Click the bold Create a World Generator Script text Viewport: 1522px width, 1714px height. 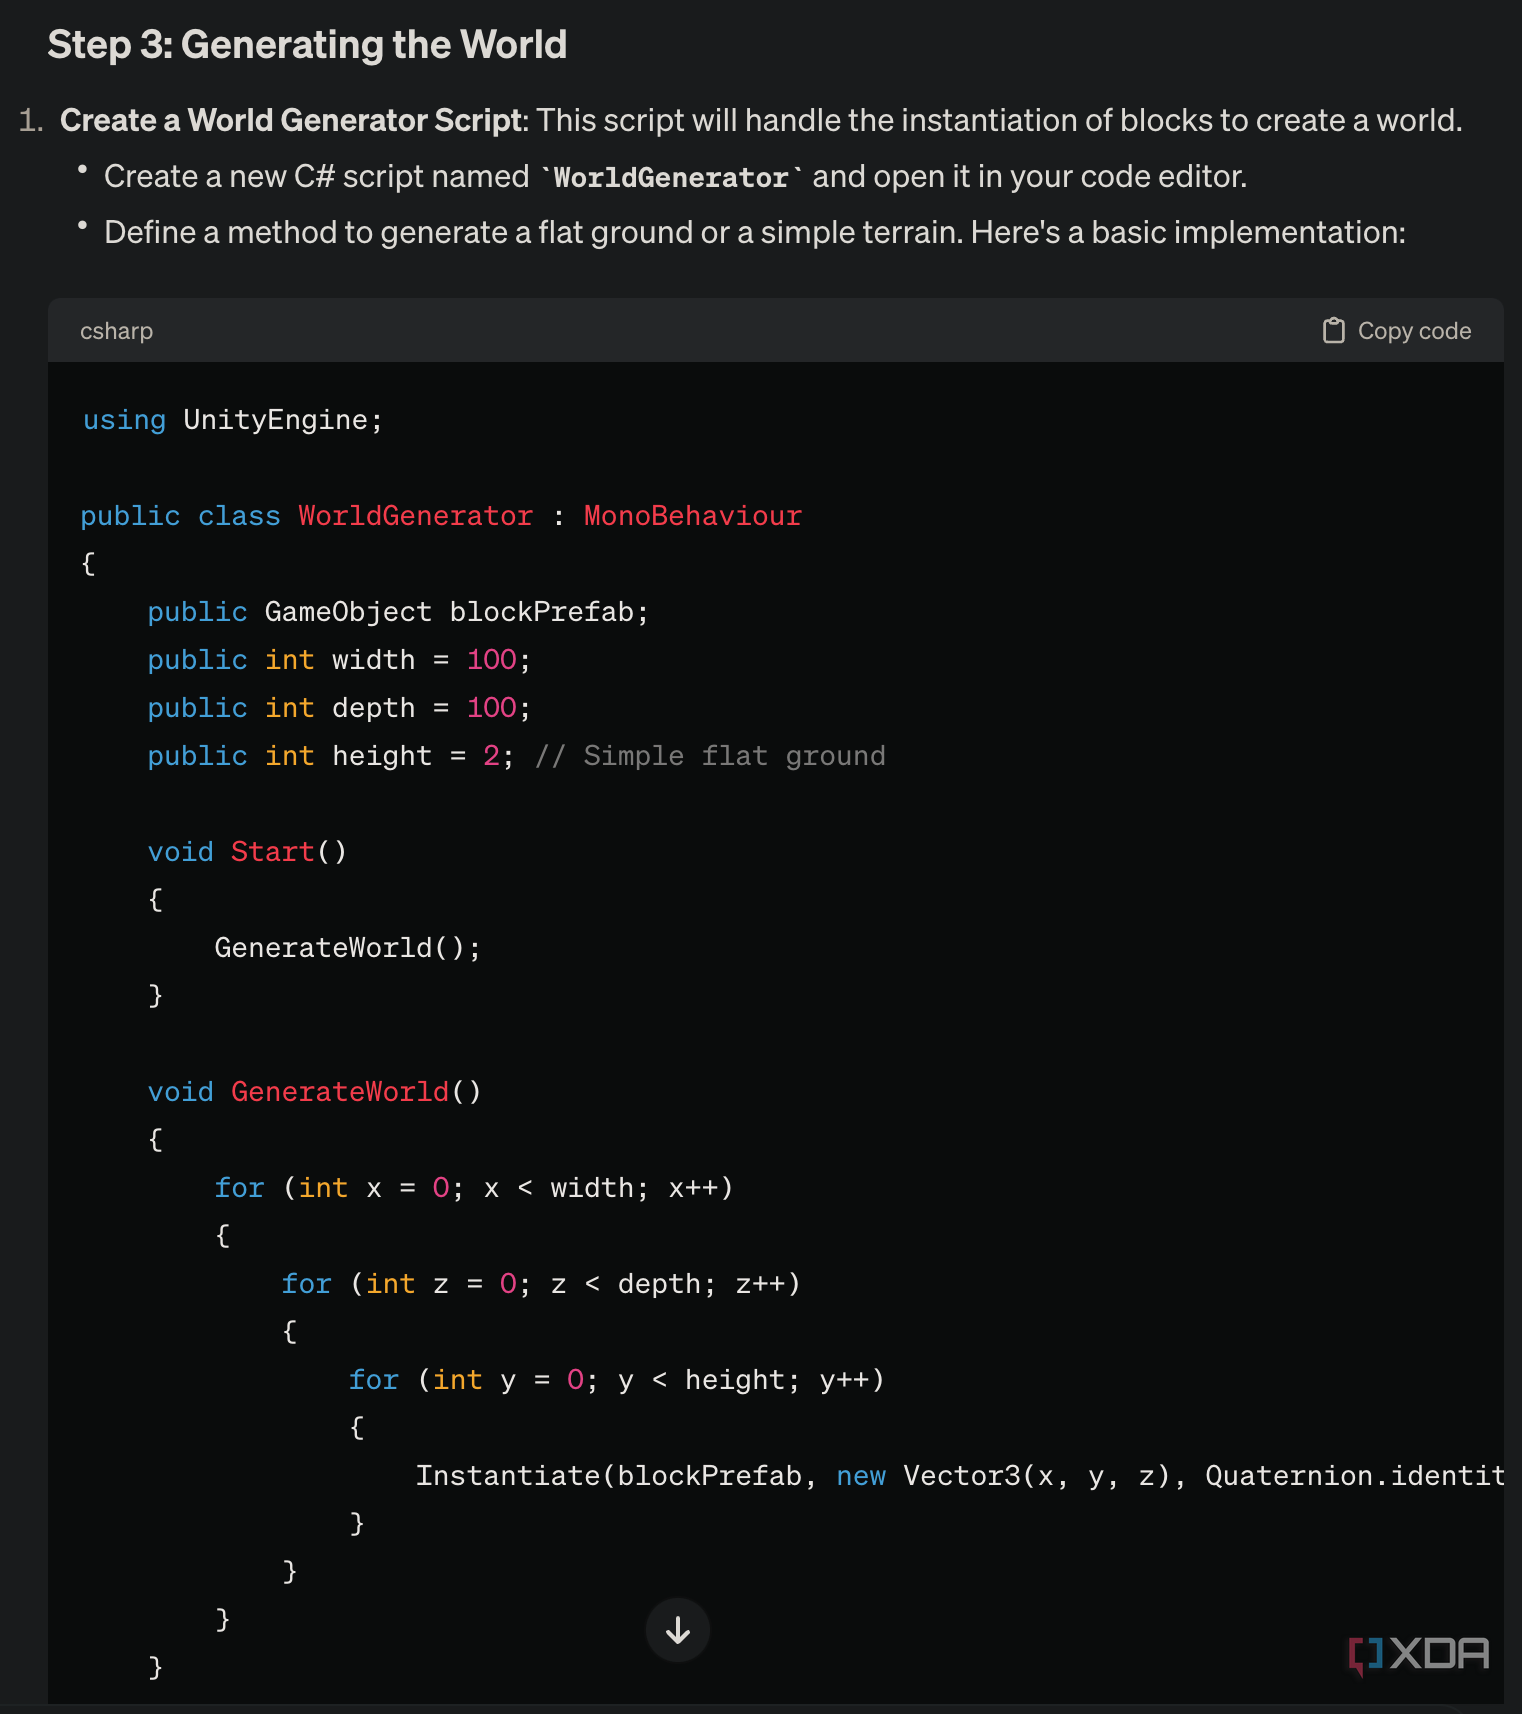(292, 121)
